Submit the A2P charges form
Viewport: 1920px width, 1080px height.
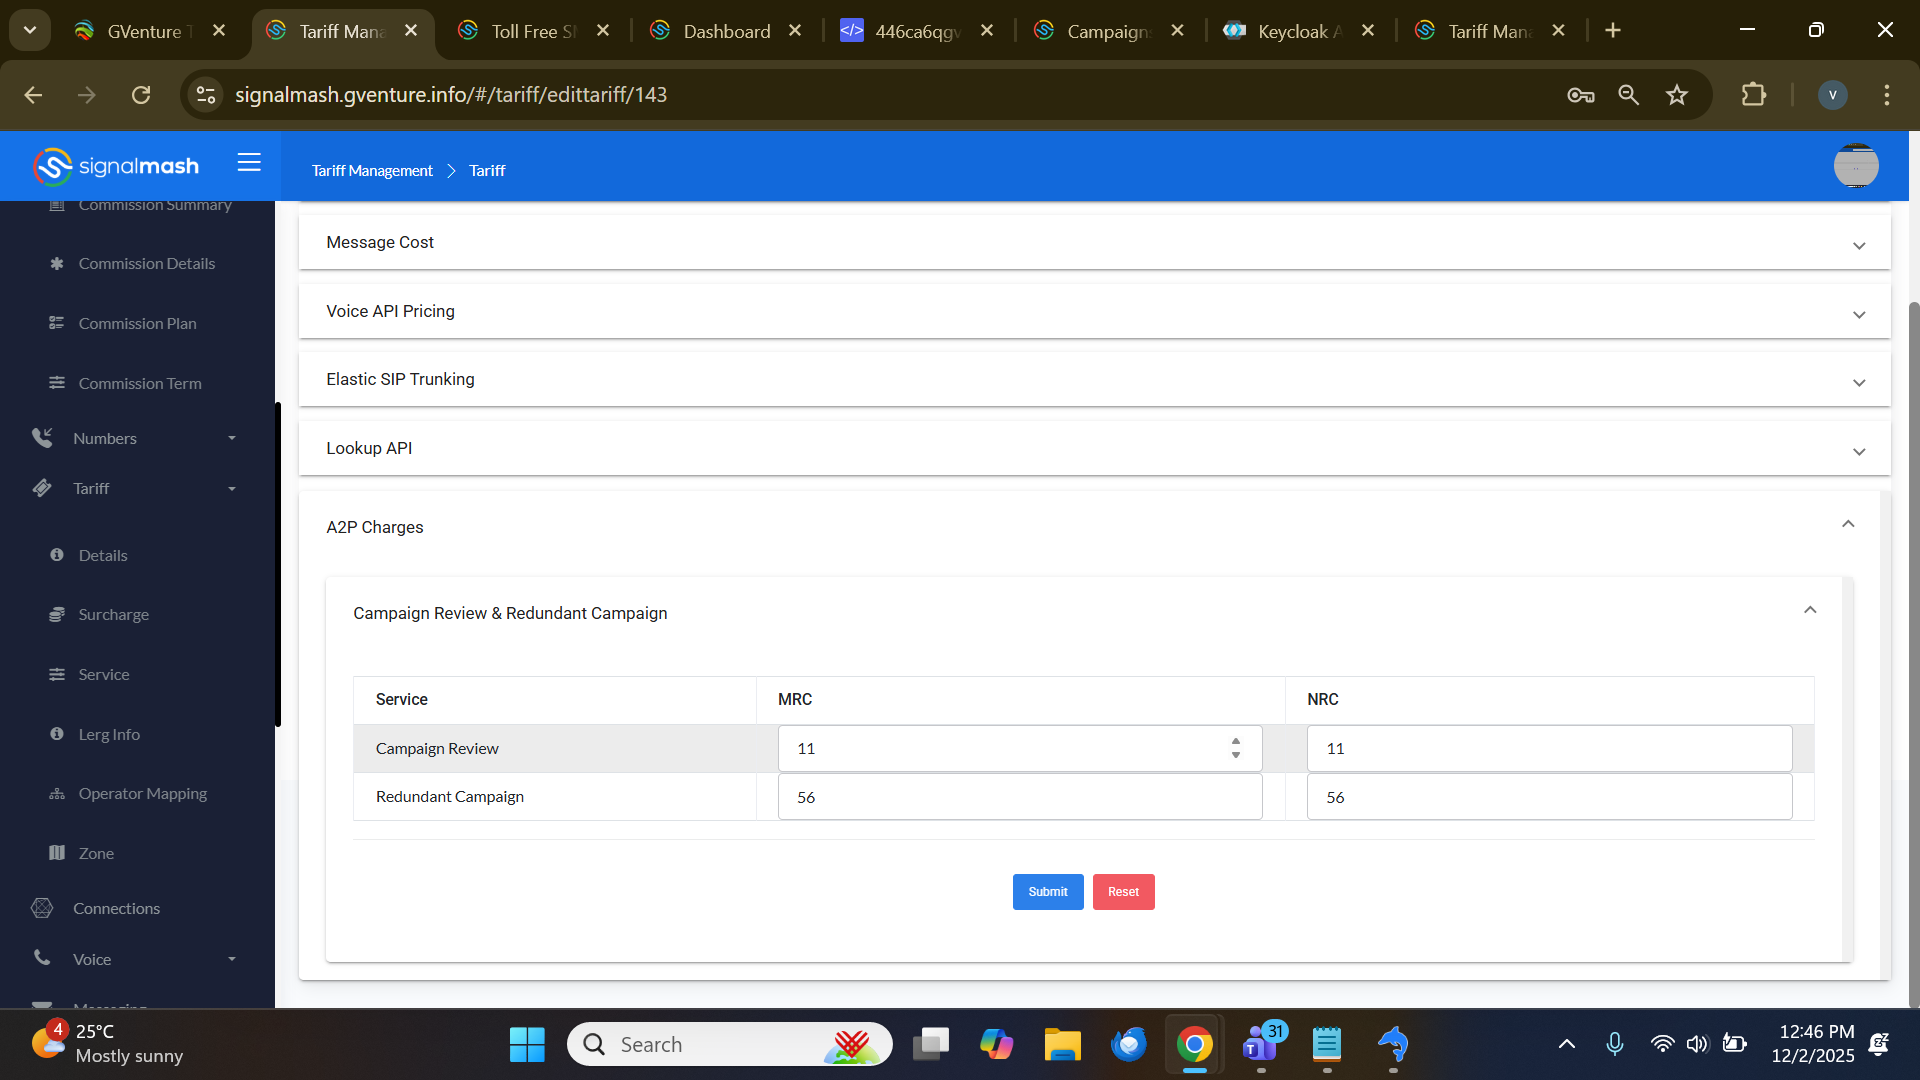[x=1047, y=892]
